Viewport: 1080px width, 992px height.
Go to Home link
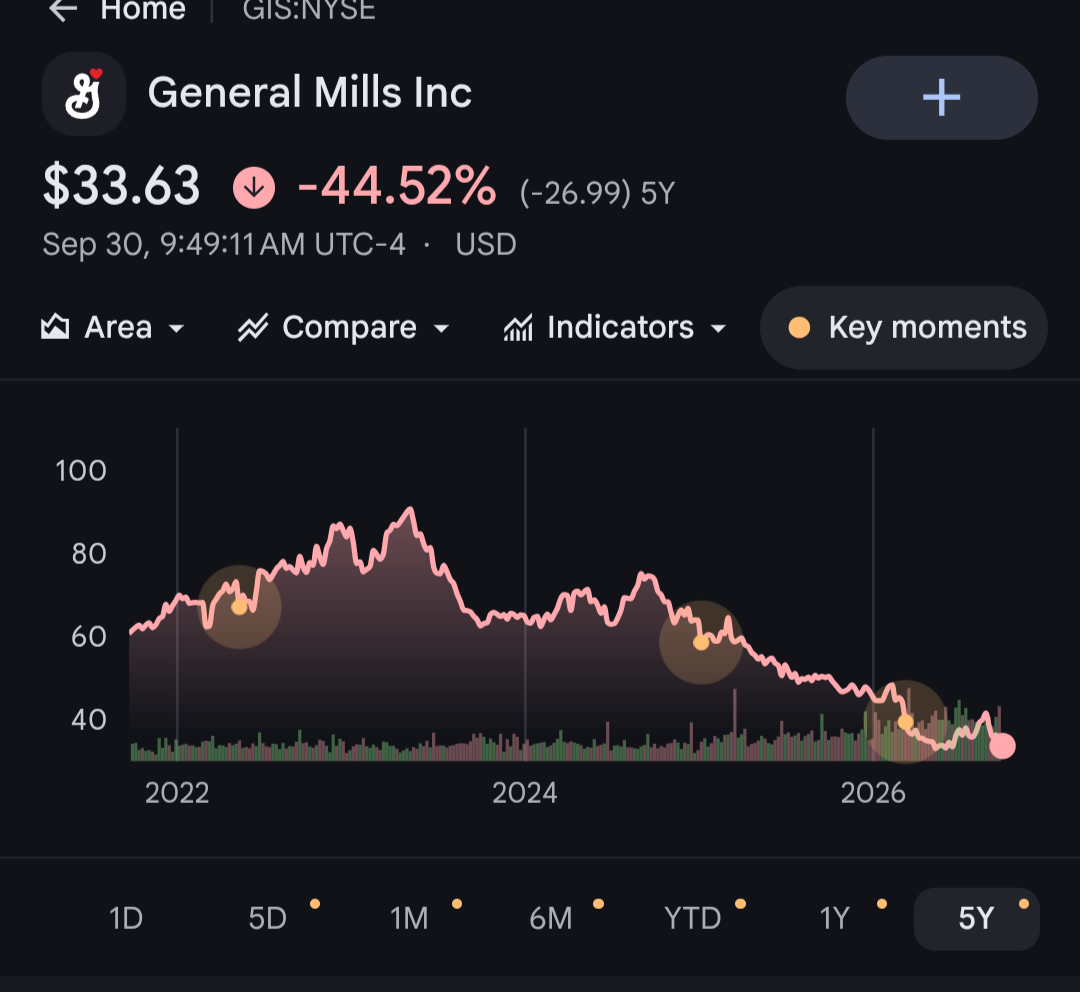coord(143,10)
